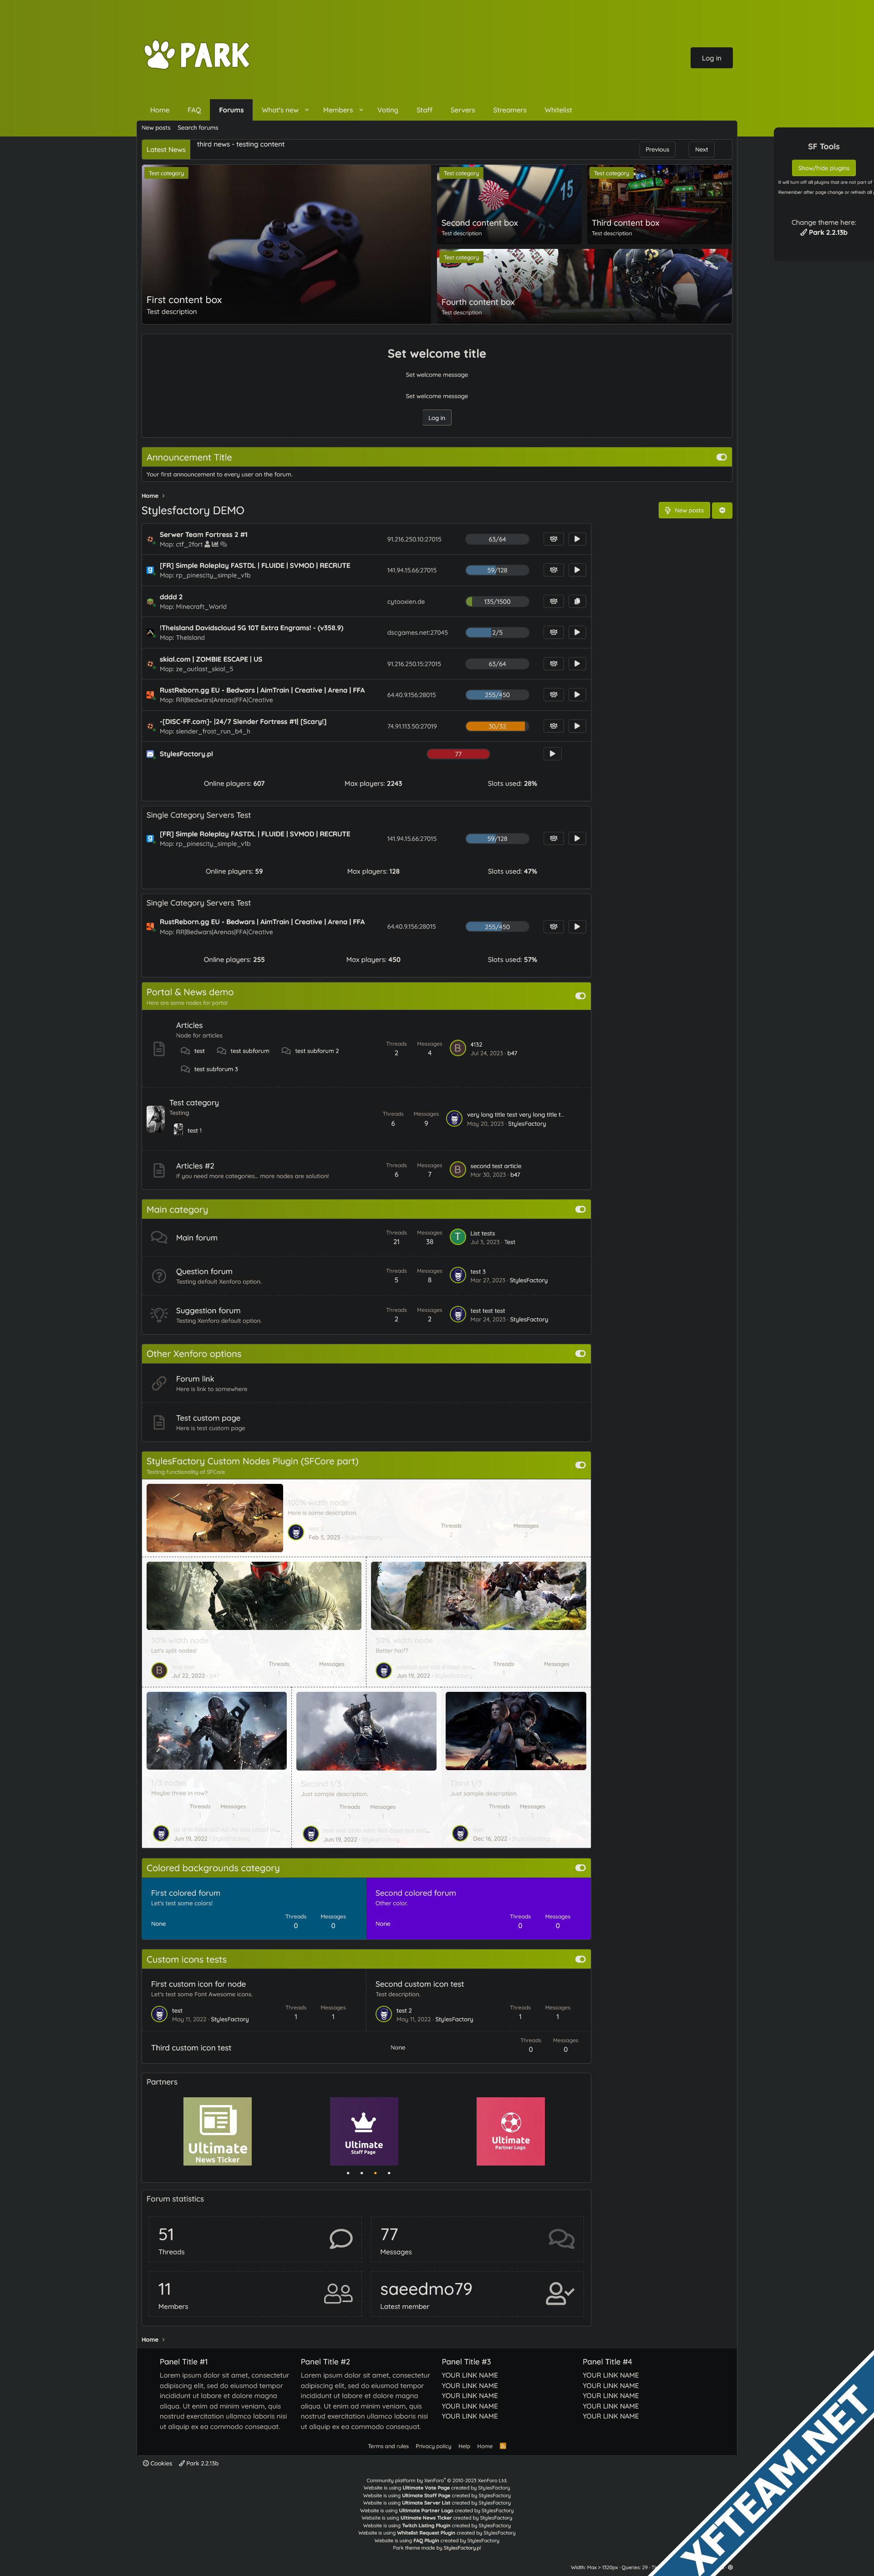Open the Servers menu item

coord(462,110)
